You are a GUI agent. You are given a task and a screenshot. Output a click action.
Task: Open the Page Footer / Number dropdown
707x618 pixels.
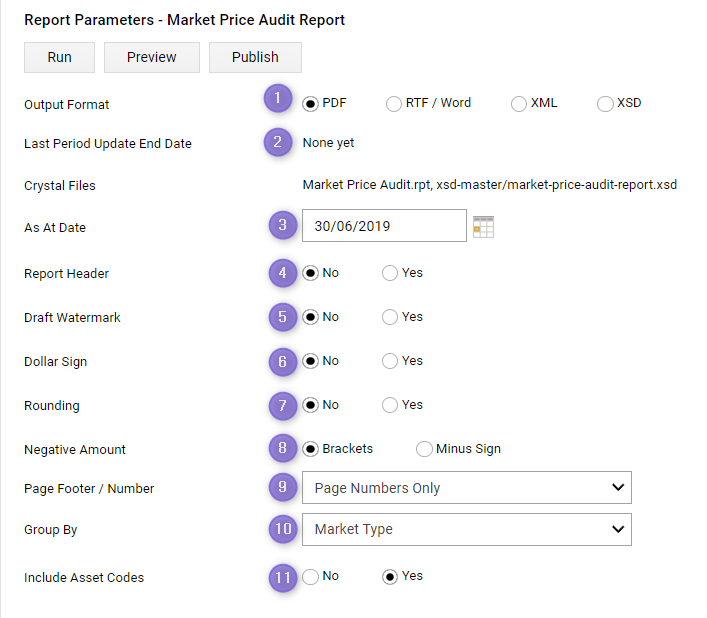pos(467,488)
